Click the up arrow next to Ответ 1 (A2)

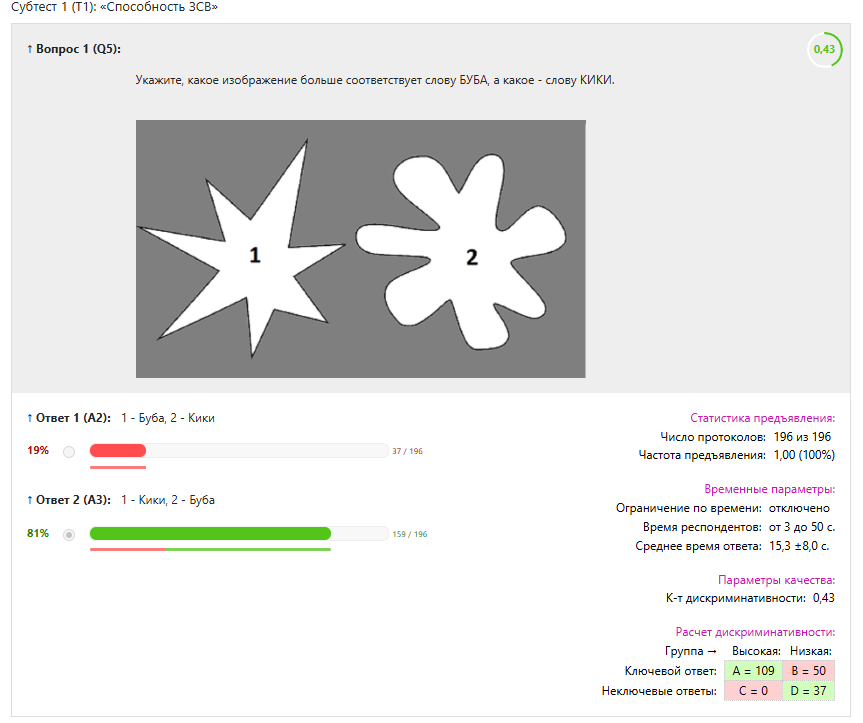coord(30,418)
